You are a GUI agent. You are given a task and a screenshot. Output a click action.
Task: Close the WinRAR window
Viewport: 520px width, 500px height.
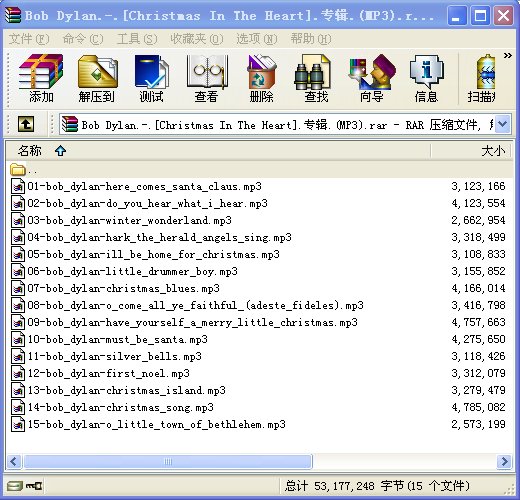coord(503,15)
